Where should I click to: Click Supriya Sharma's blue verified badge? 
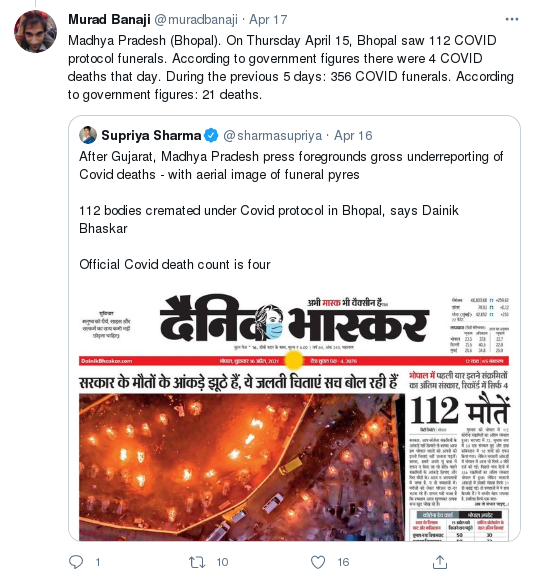tap(212, 135)
